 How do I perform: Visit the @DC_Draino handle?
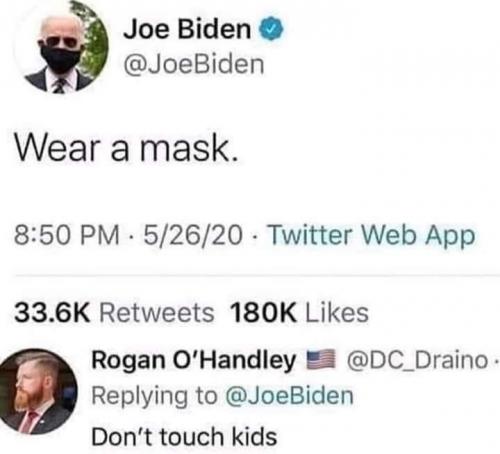point(417,361)
